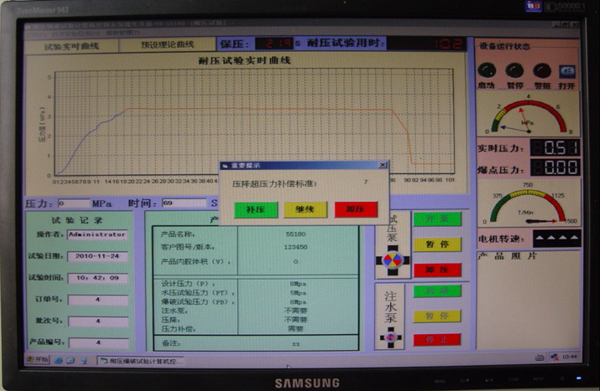The image size is (600, 391).
Task: Click red 停止 button for water pump
Action: point(437,340)
